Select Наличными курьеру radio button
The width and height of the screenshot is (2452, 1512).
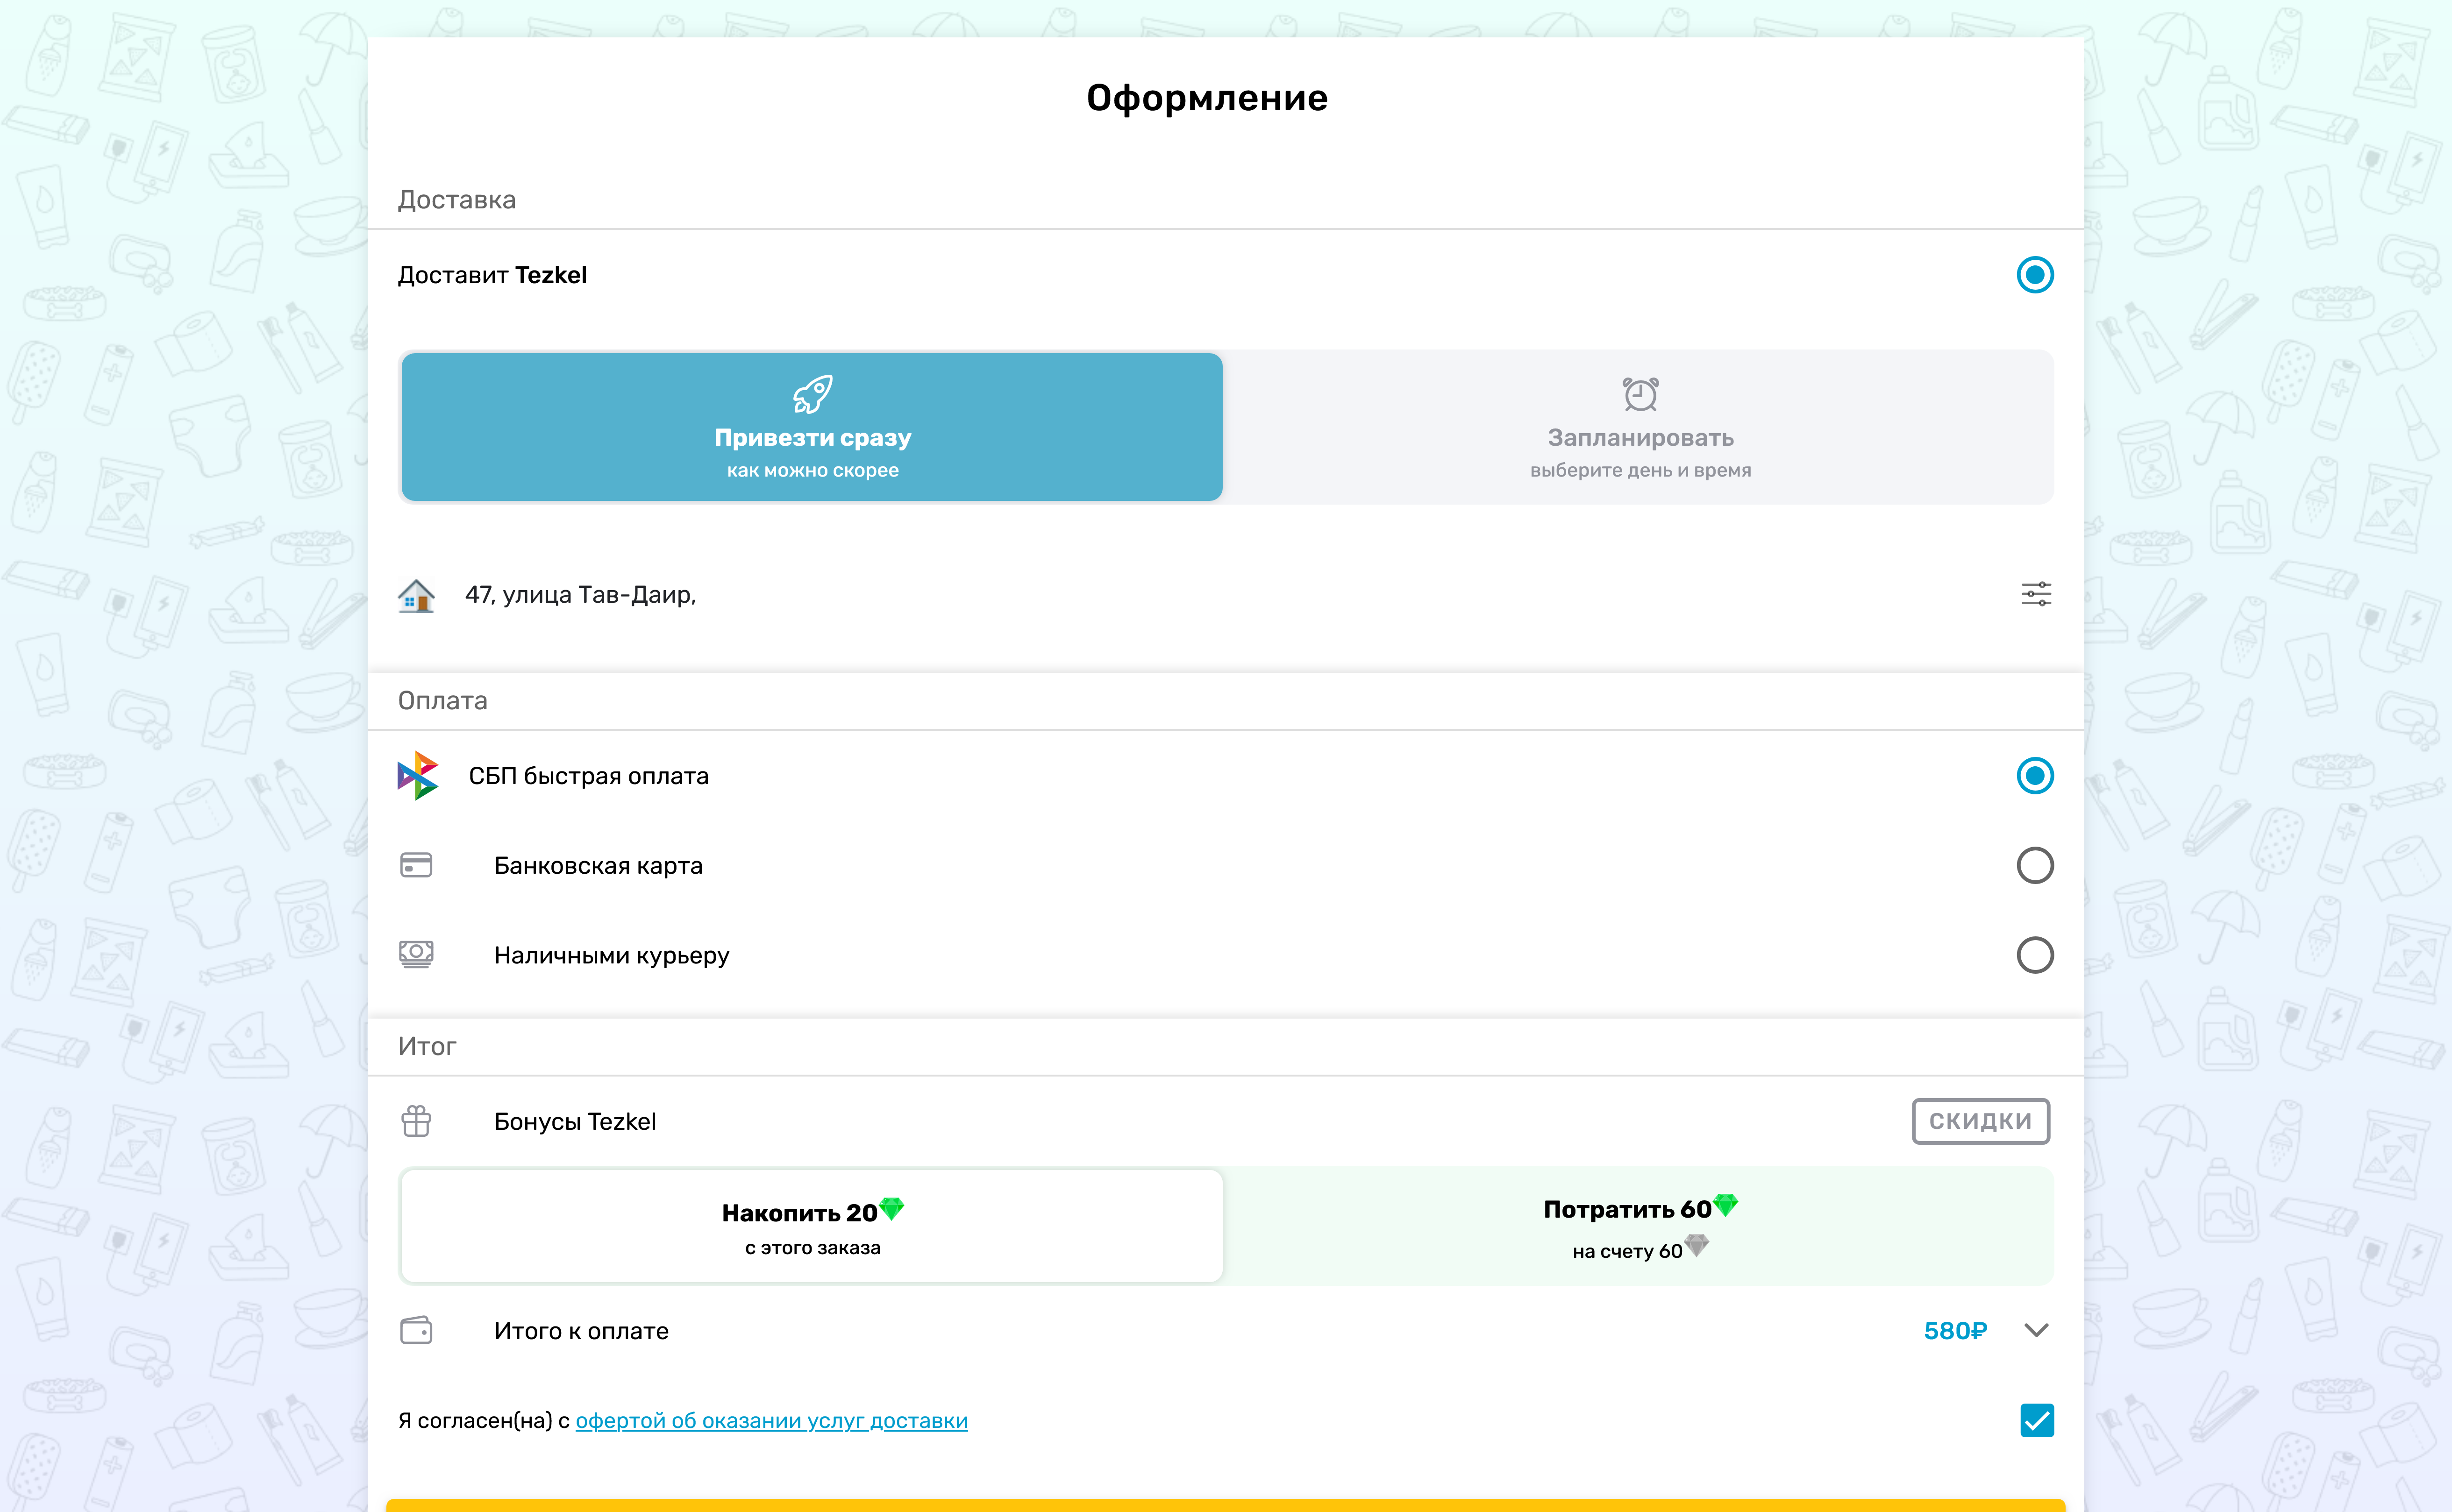click(x=2034, y=955)
